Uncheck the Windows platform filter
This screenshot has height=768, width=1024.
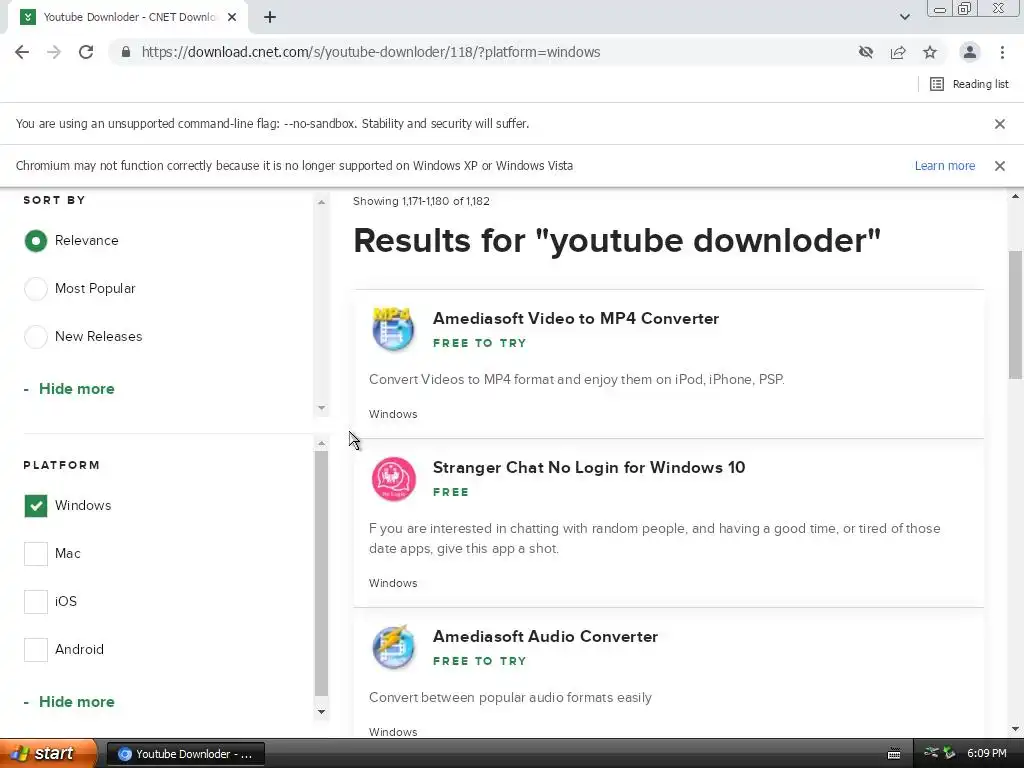pos(36,505)
